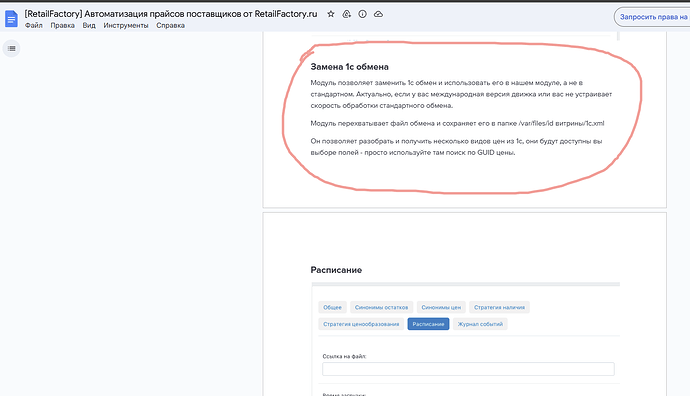Click the Расписание section heading
This screenshot has height=396, width=690.
[336, 270]
